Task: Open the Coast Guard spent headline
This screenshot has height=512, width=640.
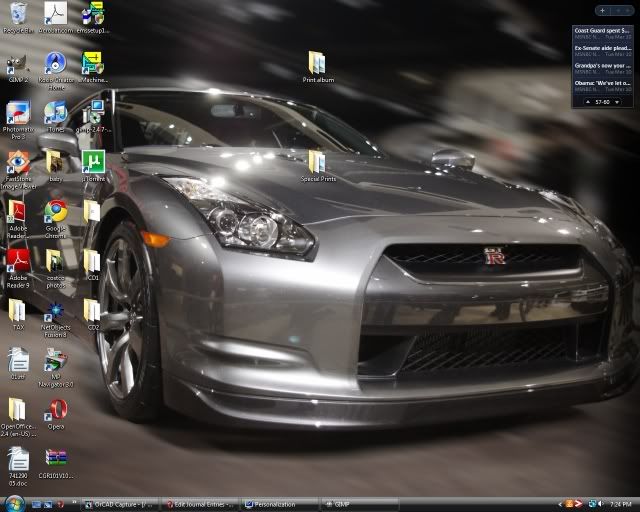Action: click(602, 33)
